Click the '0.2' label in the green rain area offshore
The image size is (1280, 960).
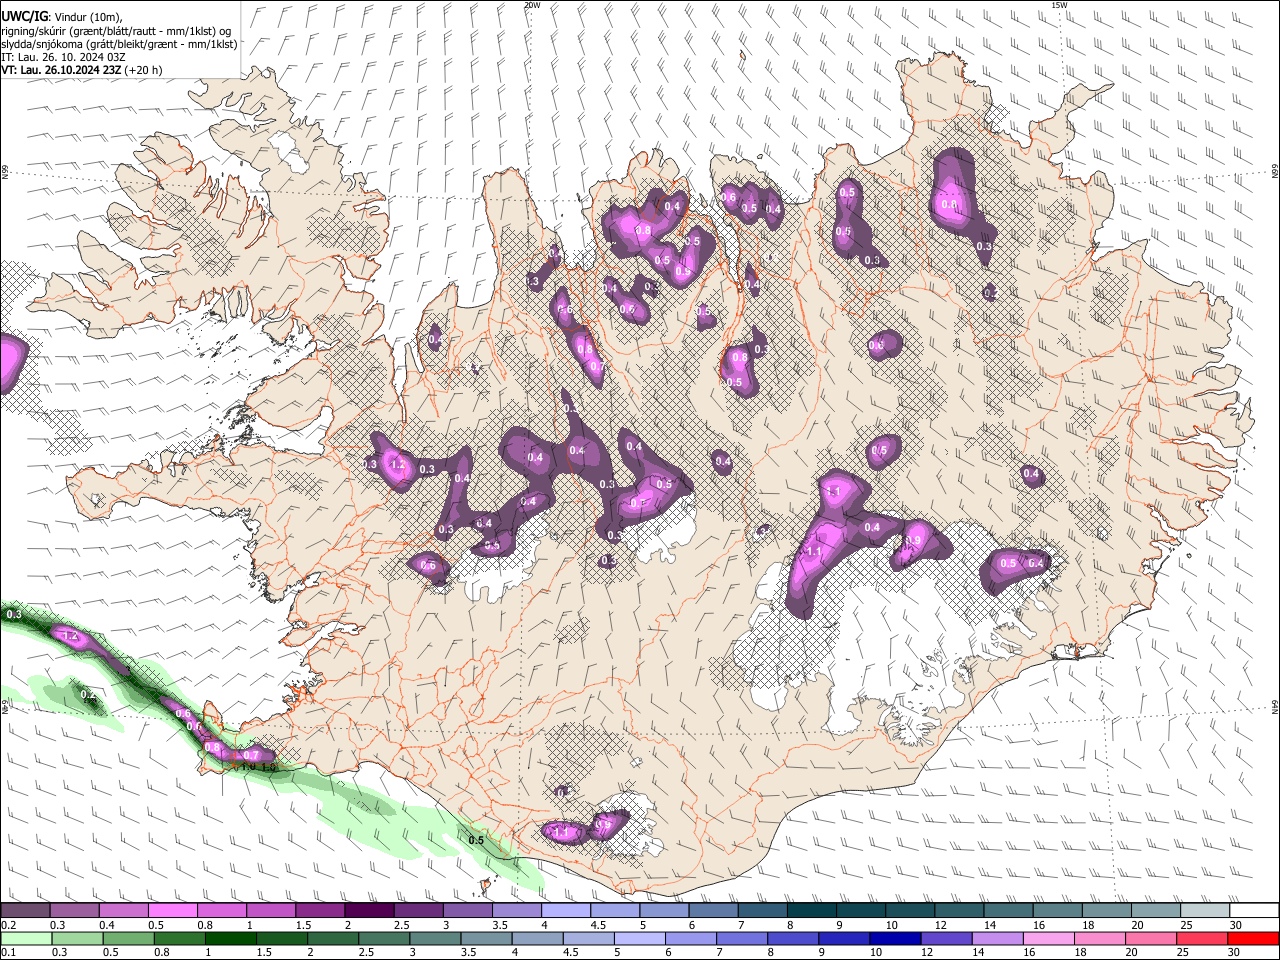(x=87, y=694)
